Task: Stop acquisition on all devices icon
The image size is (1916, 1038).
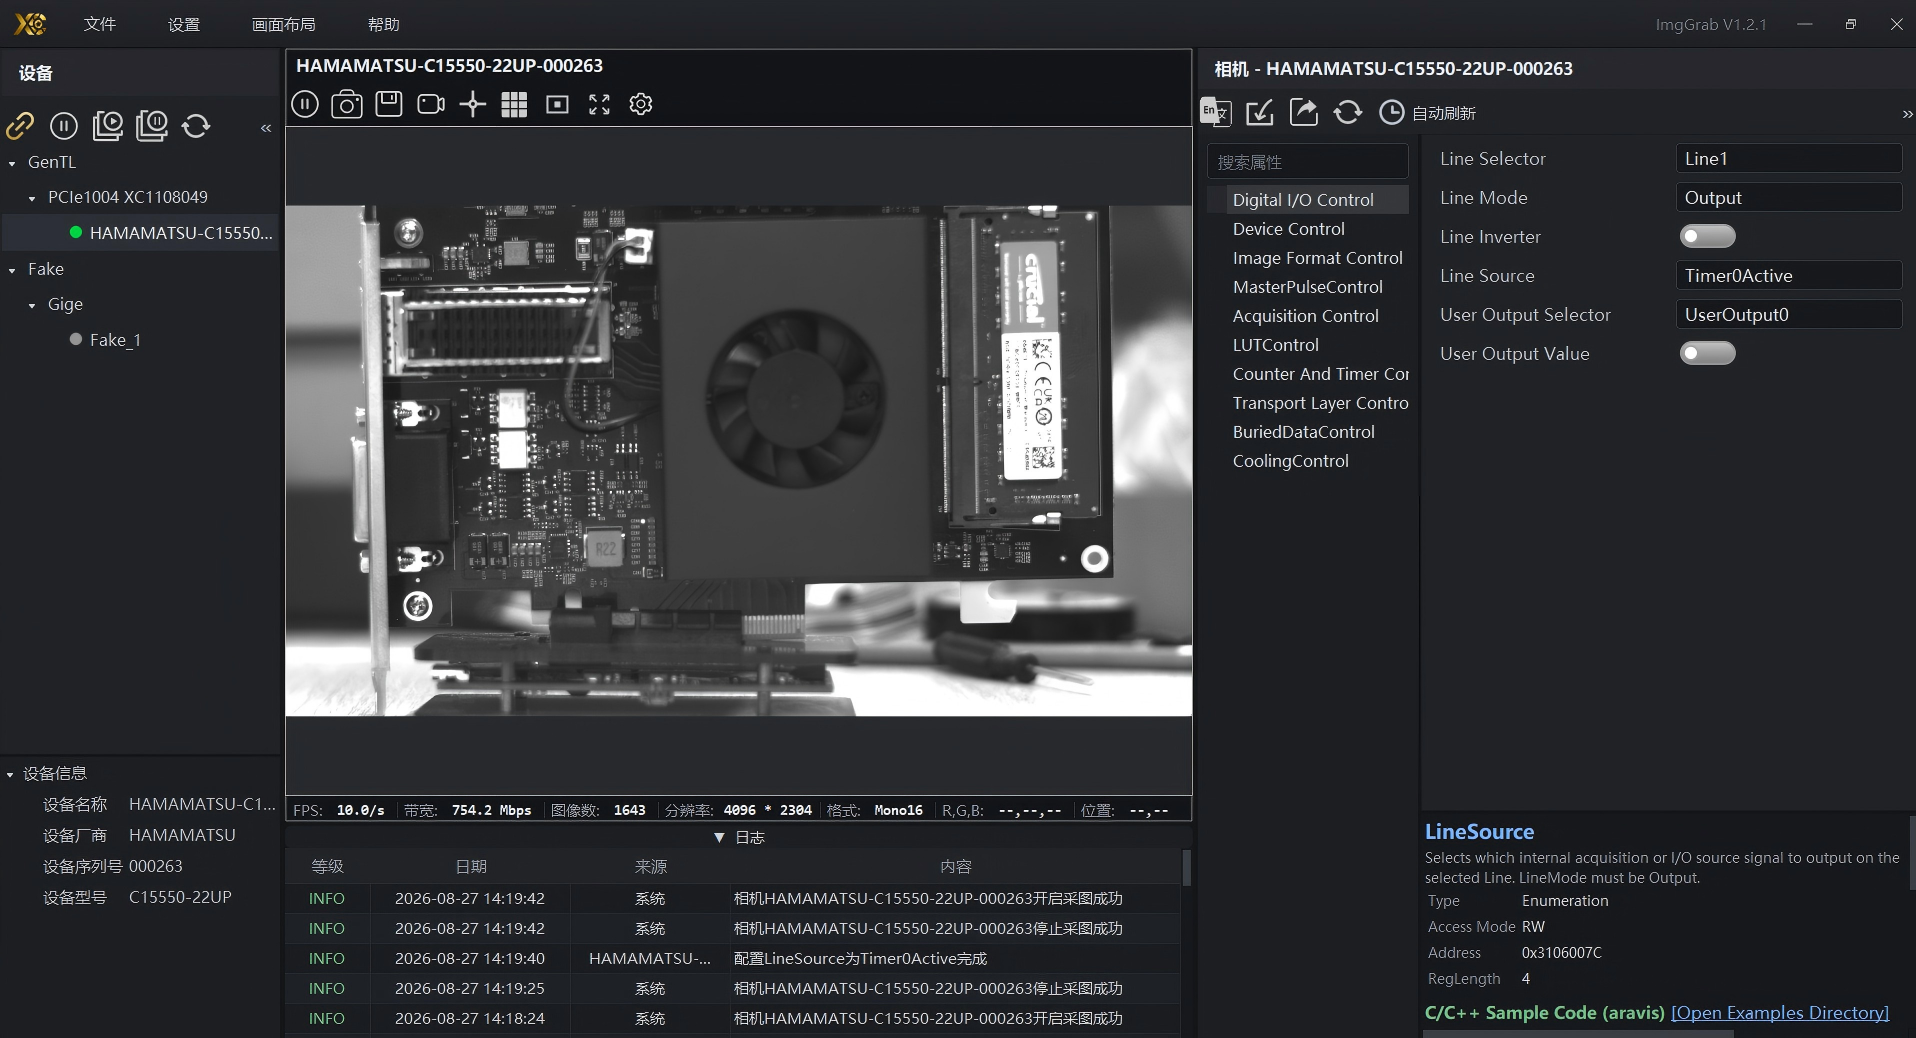Action: coord(152,125)
